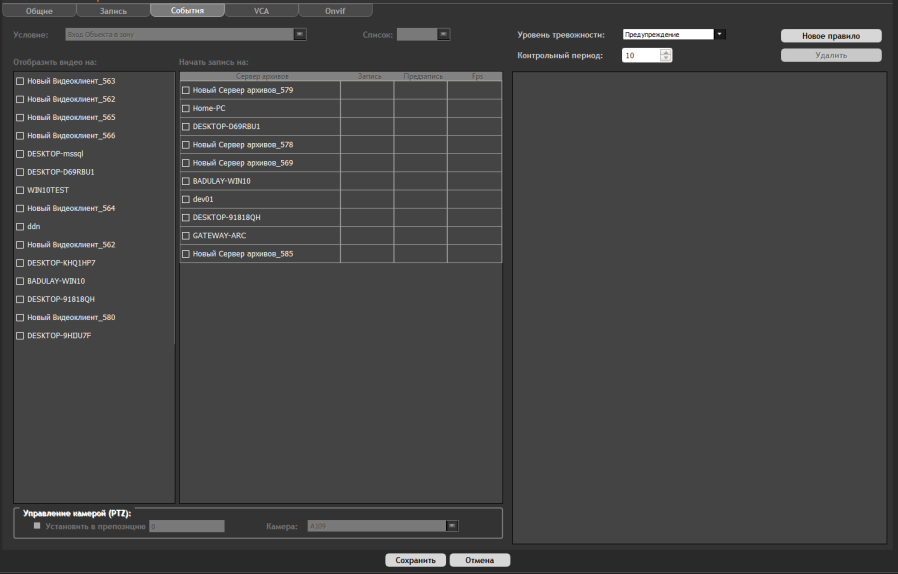898x574 pixels.
Task: Enable the DESKTOP-mssql video client checkbox
Action: (20, 154)
